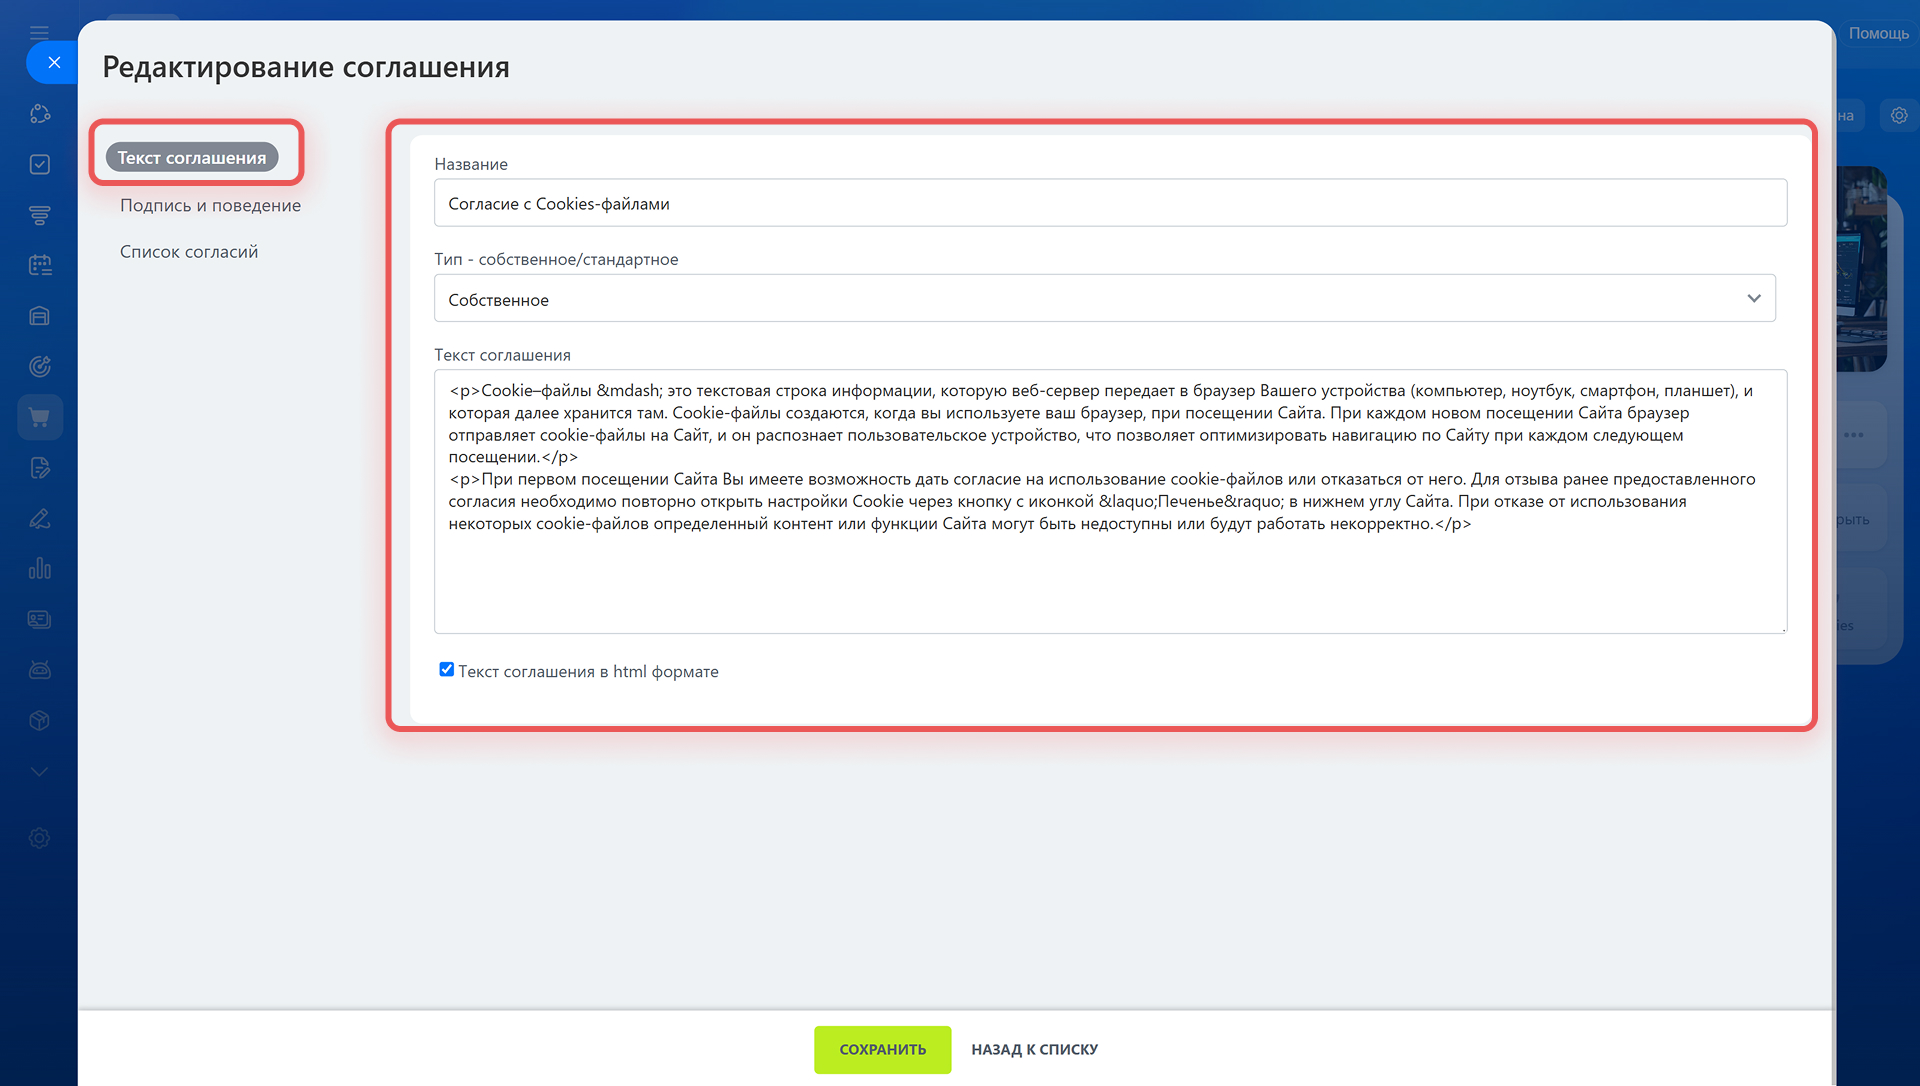Click the robot automation icon in sidebar
The width and height of the screenshot is (1920, 1086).
pos(40,670)
